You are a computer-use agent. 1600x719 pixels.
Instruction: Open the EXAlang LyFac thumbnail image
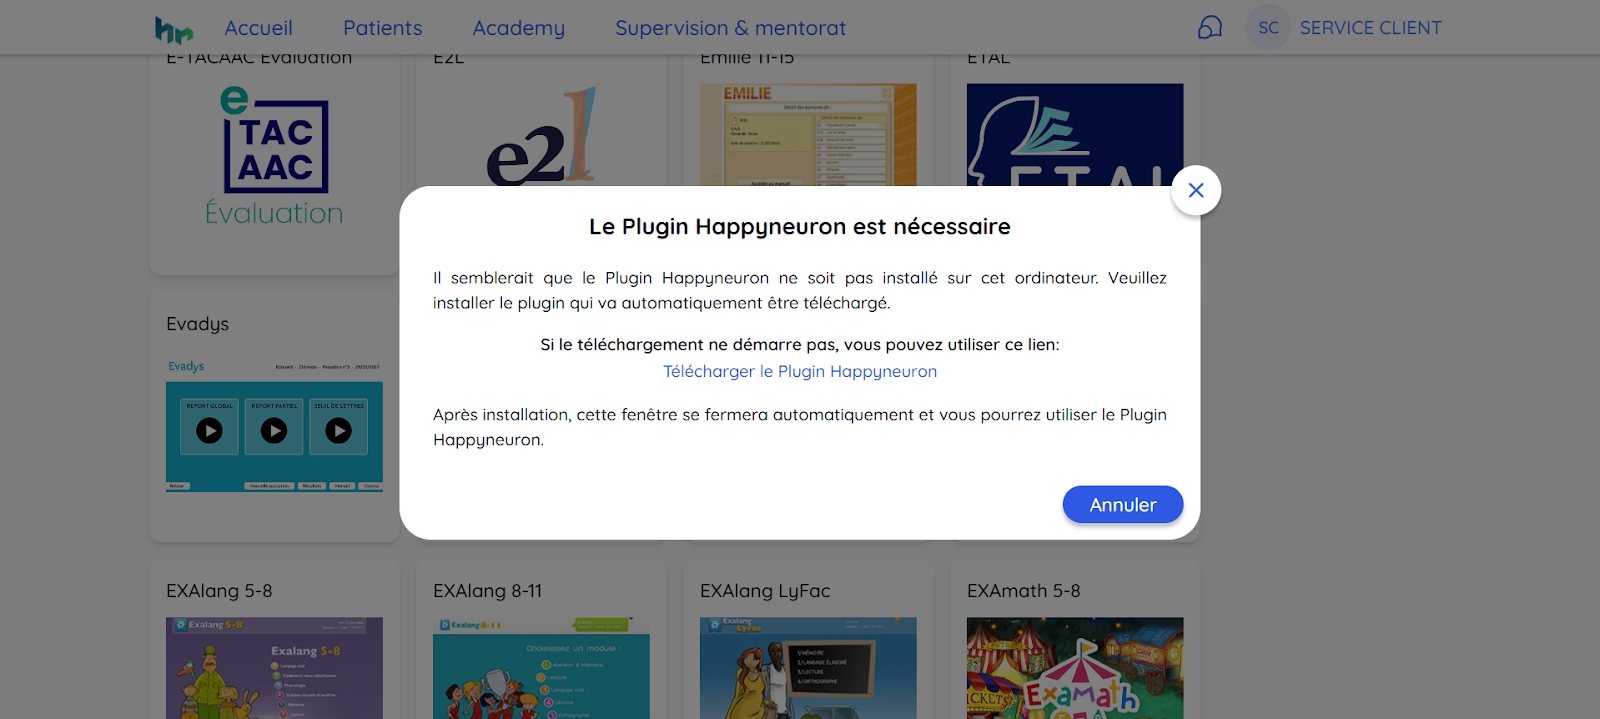[x=808, y=668]
